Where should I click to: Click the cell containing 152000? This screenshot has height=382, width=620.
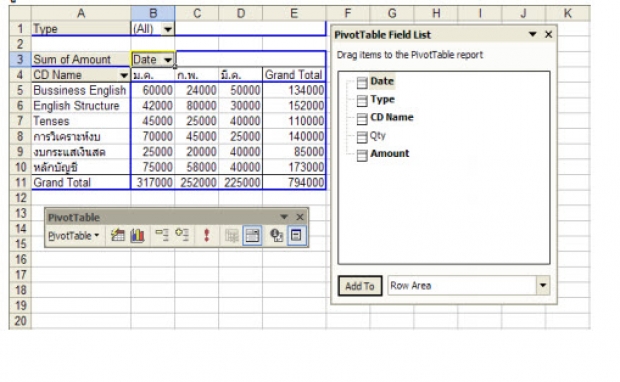pos(294,106)
